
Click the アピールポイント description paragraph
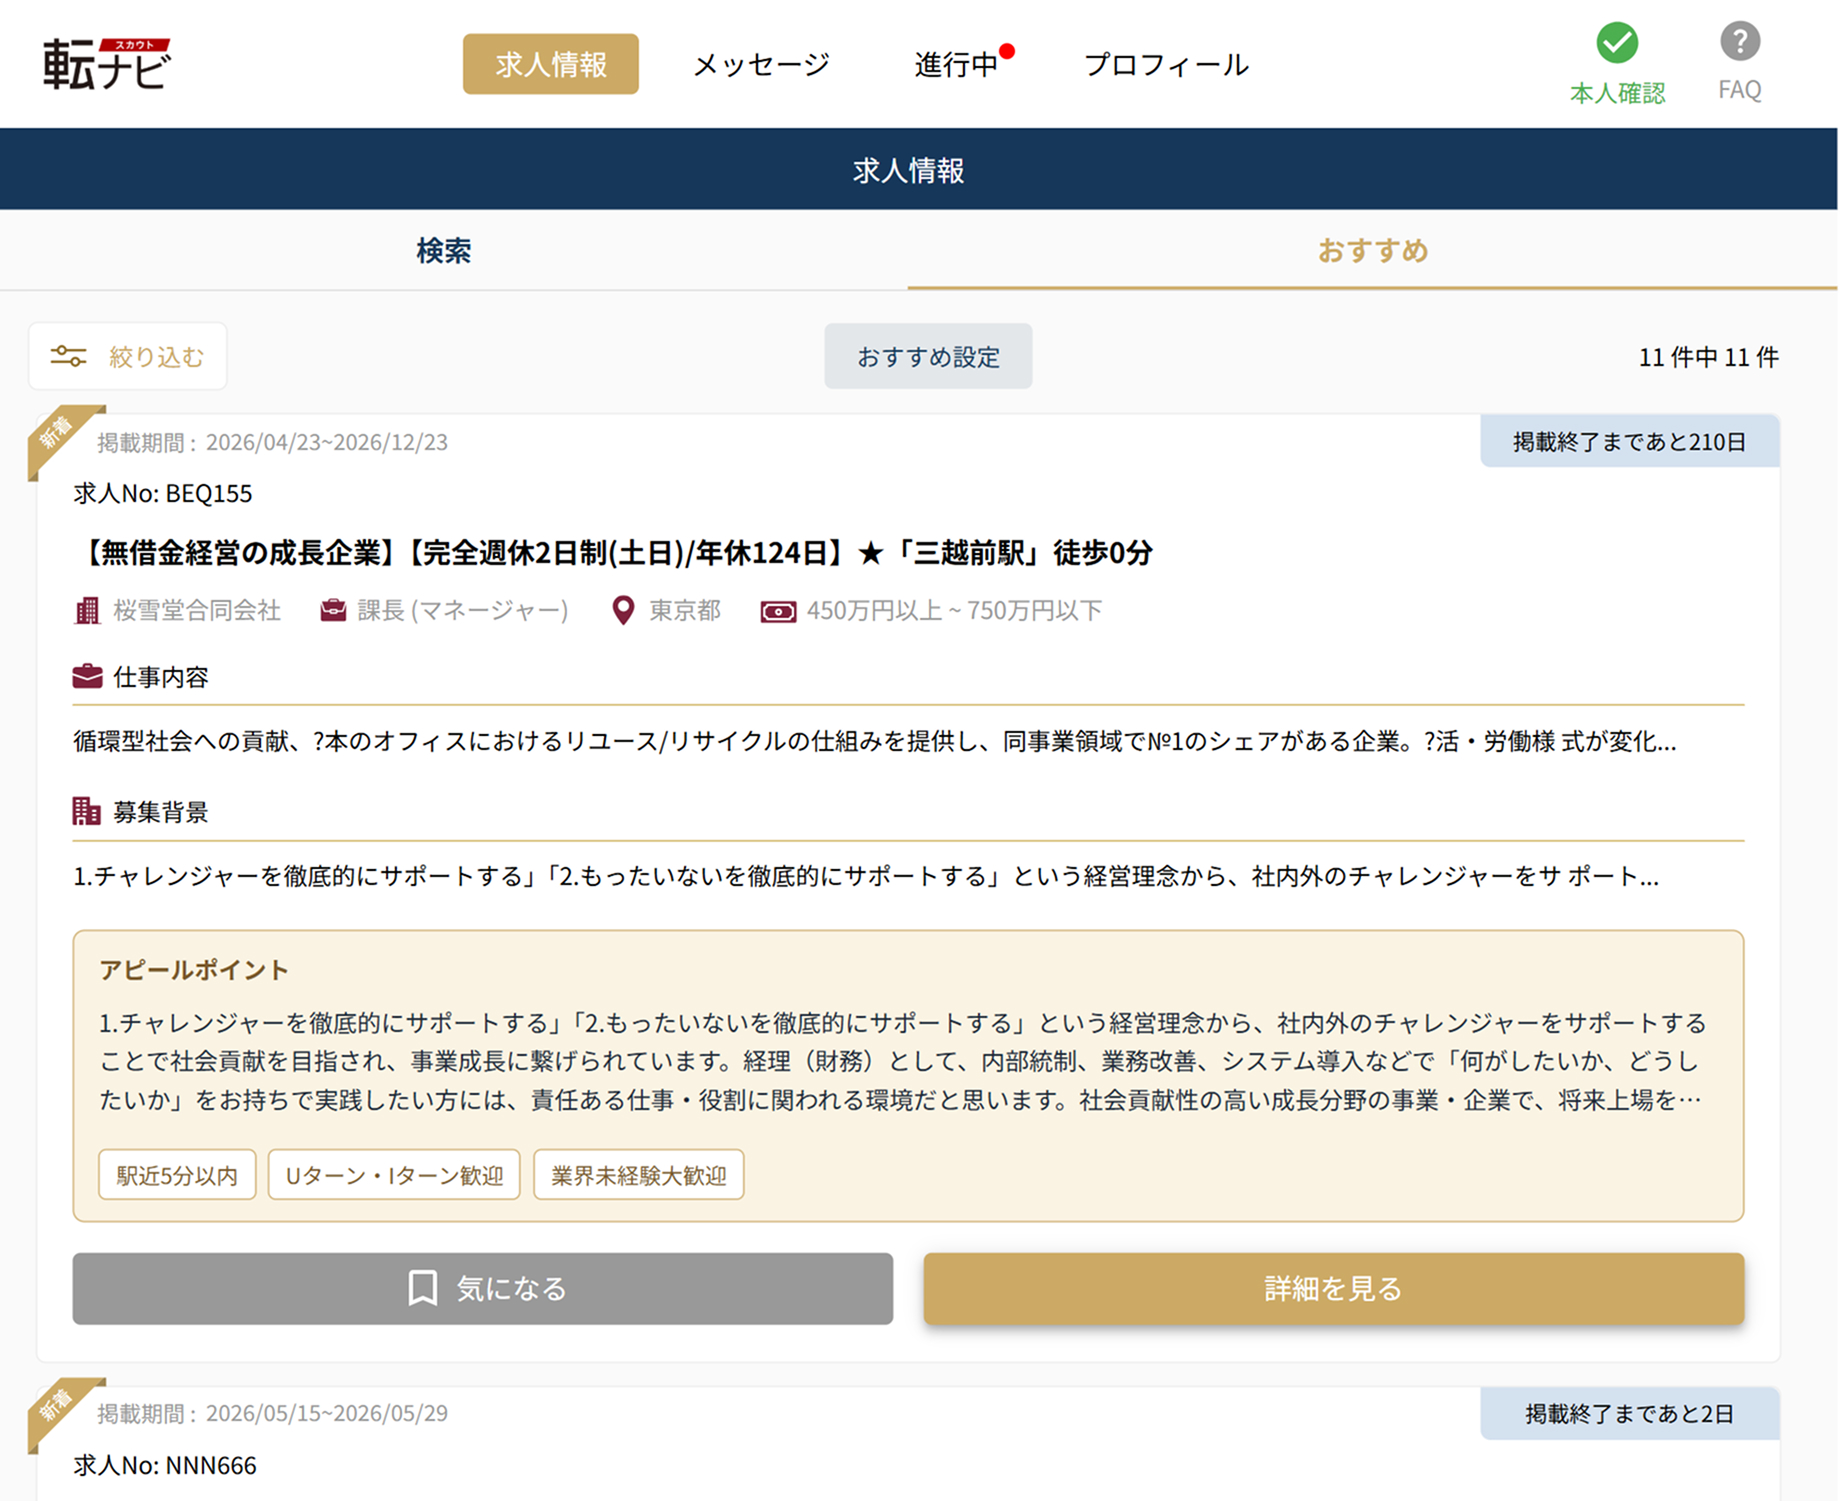pyautogui.click(x=903, y=1061)
